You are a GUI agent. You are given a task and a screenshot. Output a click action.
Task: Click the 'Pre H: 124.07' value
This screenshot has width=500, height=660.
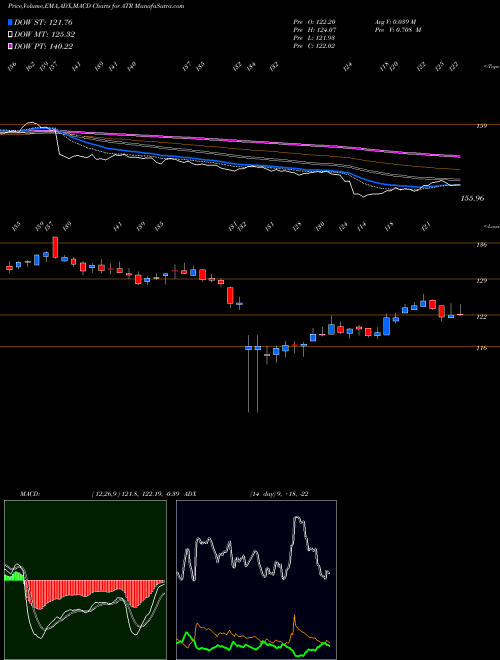pyautogui.click(x=314, y=30)
